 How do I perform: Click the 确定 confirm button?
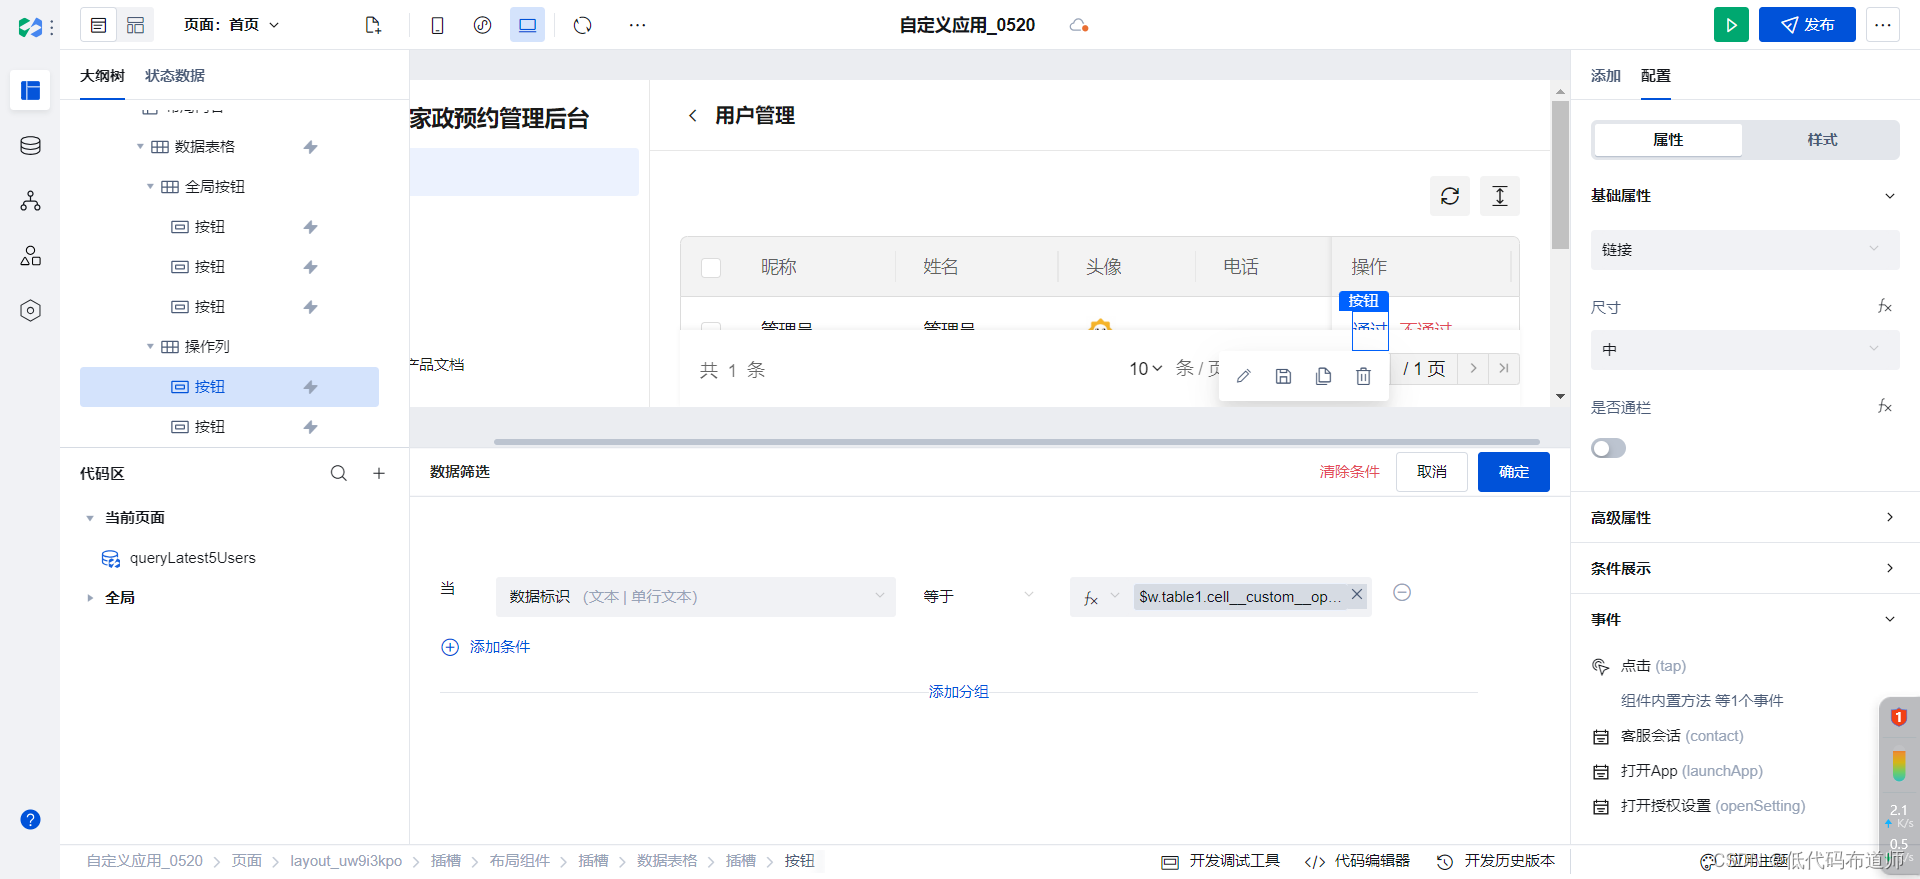click(1514, 472)
